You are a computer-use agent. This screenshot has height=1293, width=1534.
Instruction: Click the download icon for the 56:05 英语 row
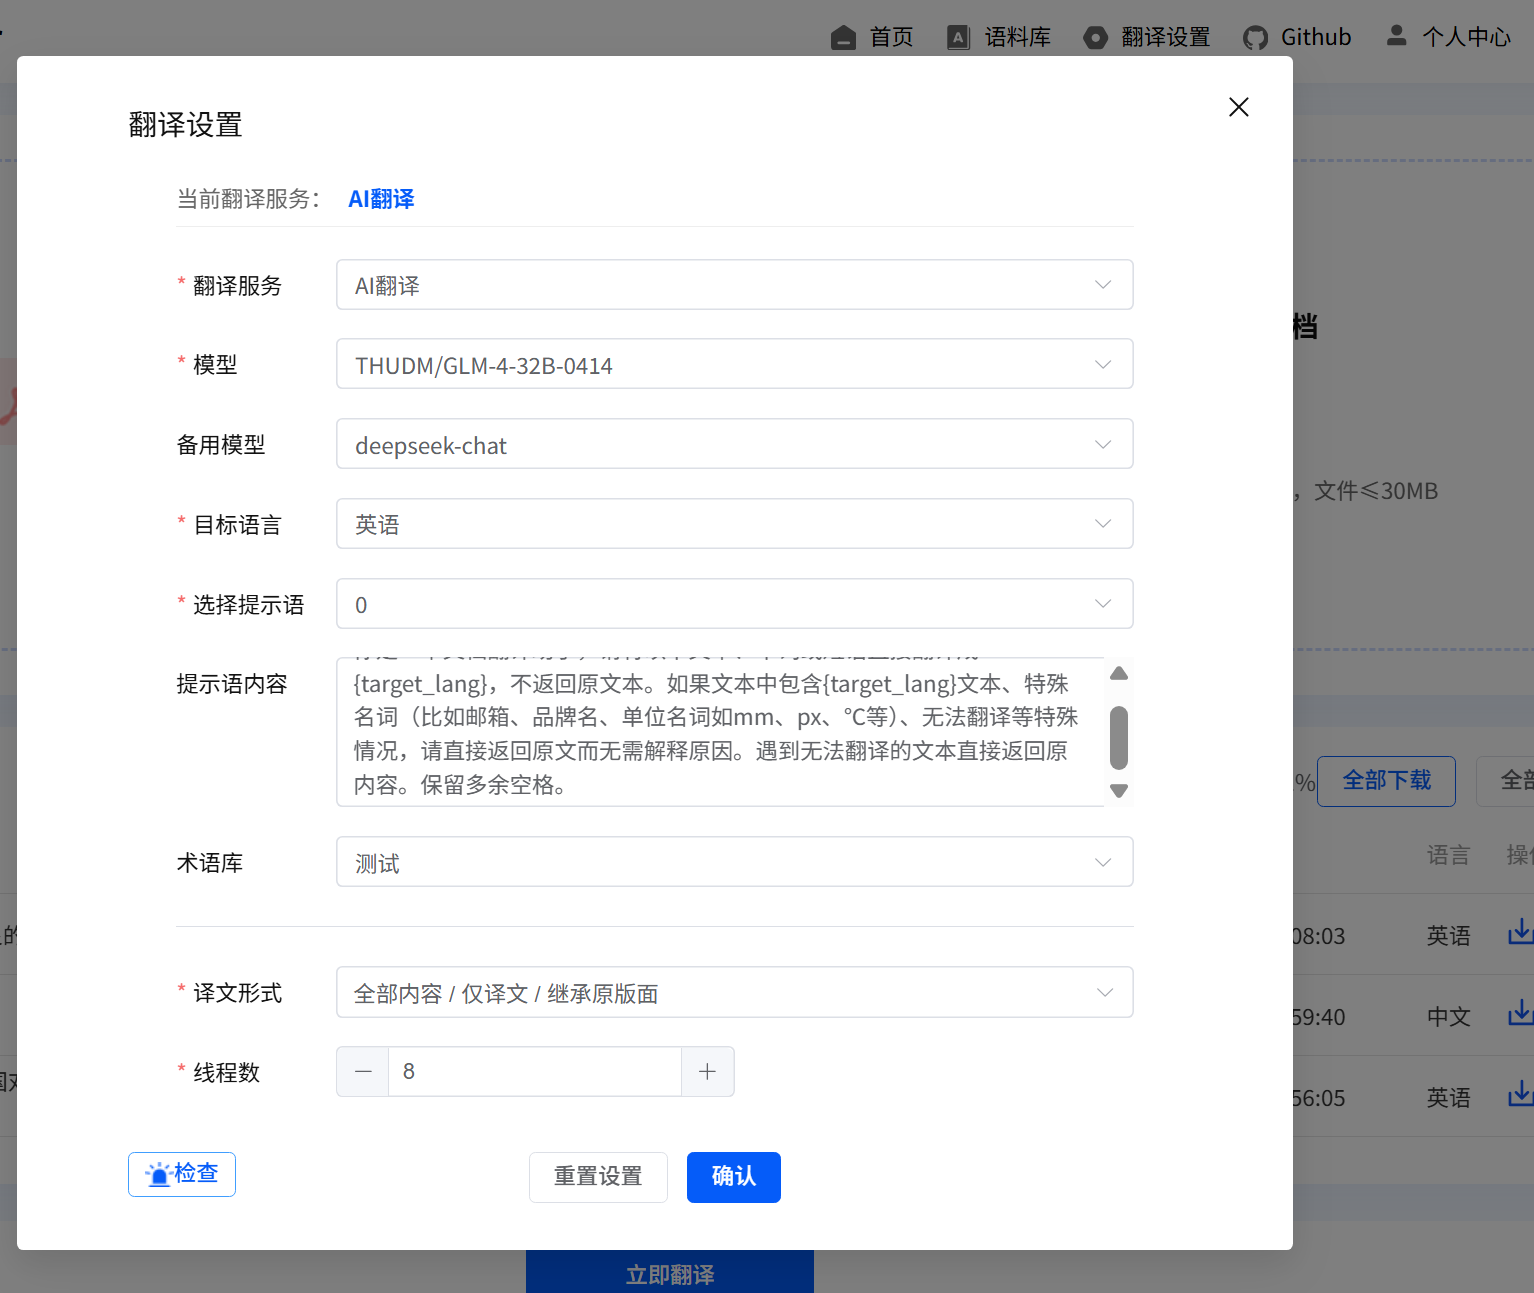click(1521, 1092)
